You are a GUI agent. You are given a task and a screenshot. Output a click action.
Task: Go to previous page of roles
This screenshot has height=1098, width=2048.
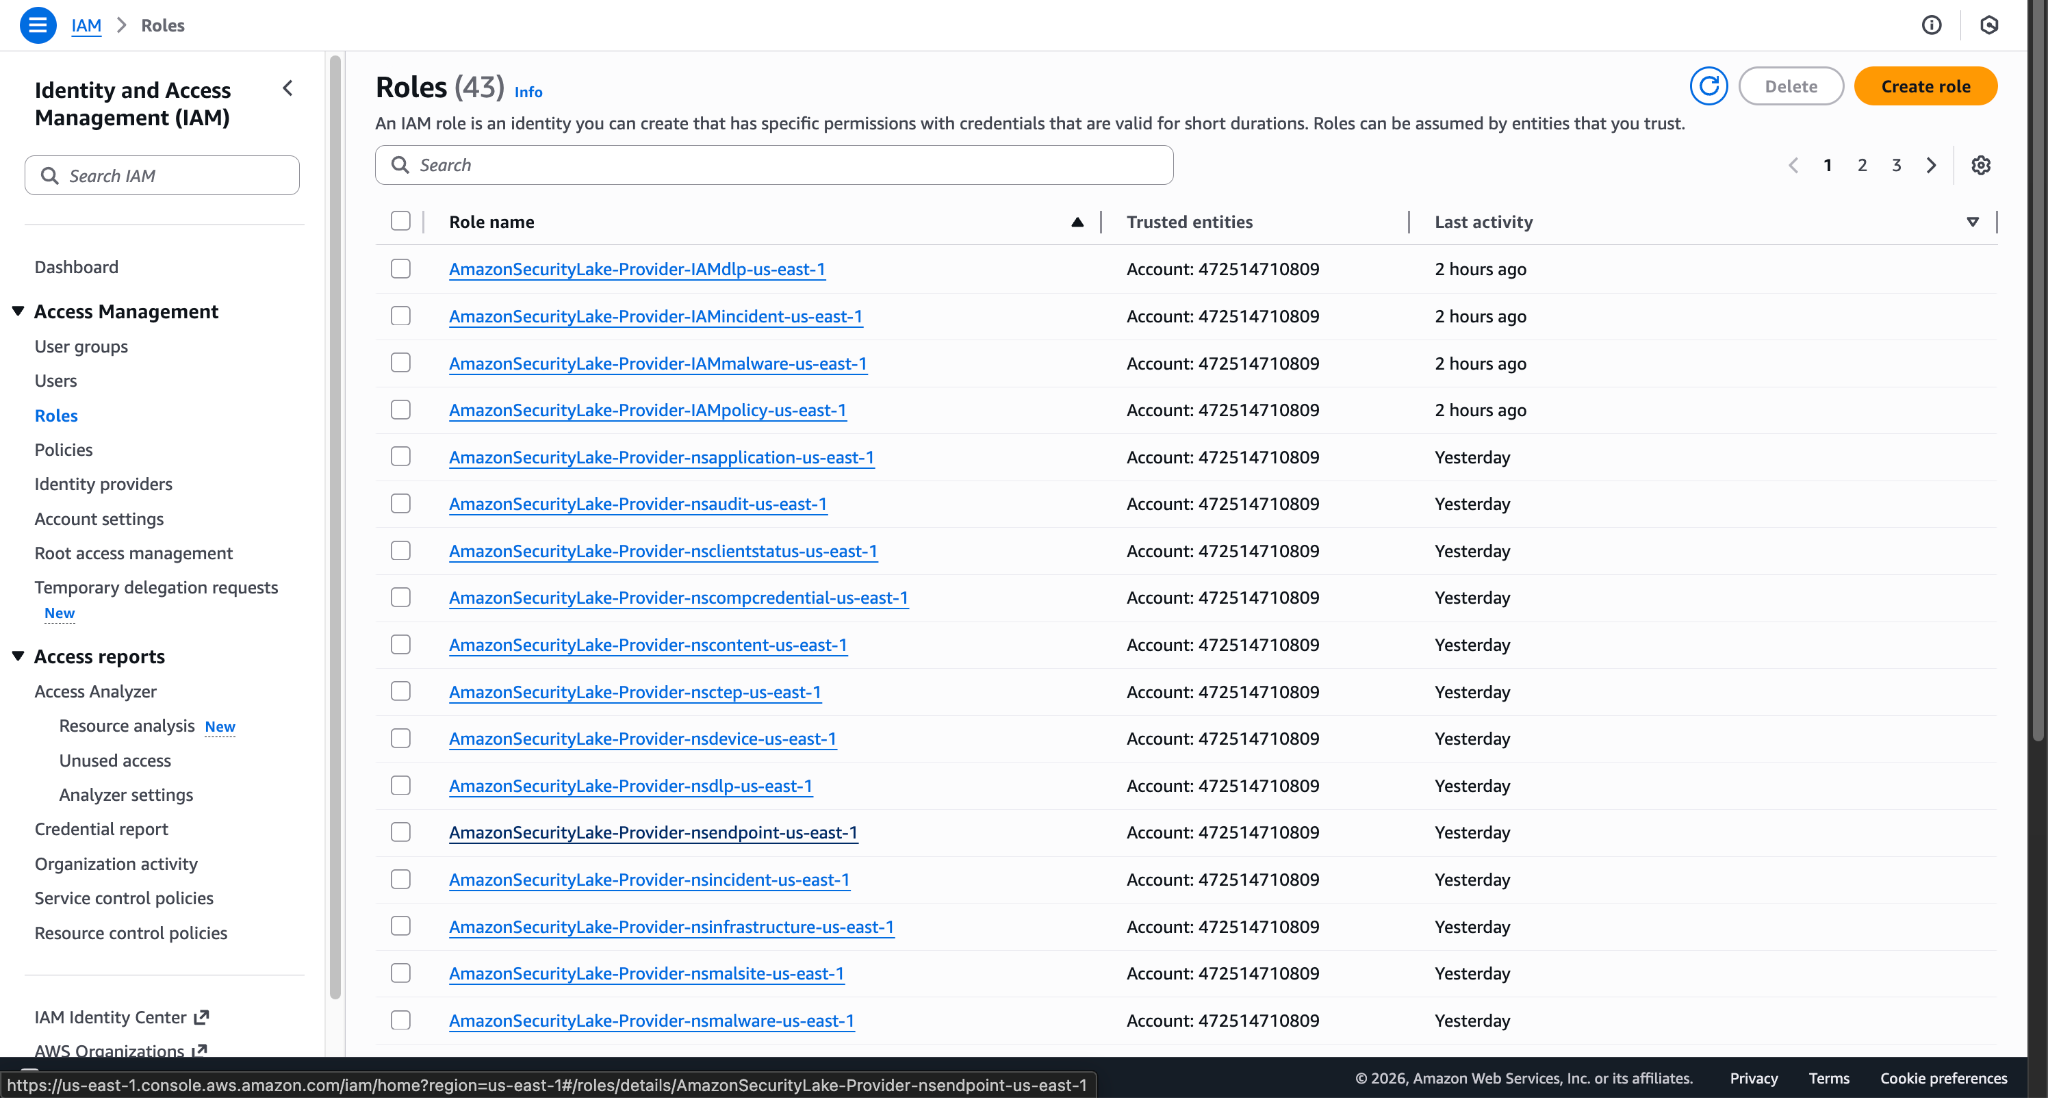pyautogui.click(x=1793, y=165)
